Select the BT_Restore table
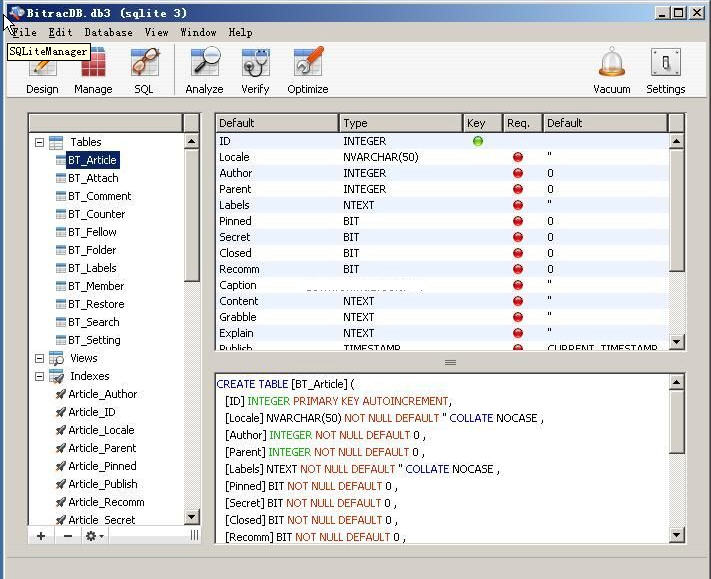Screen dimensions: 711x579 pyautogui.click(x=96, y=304)
